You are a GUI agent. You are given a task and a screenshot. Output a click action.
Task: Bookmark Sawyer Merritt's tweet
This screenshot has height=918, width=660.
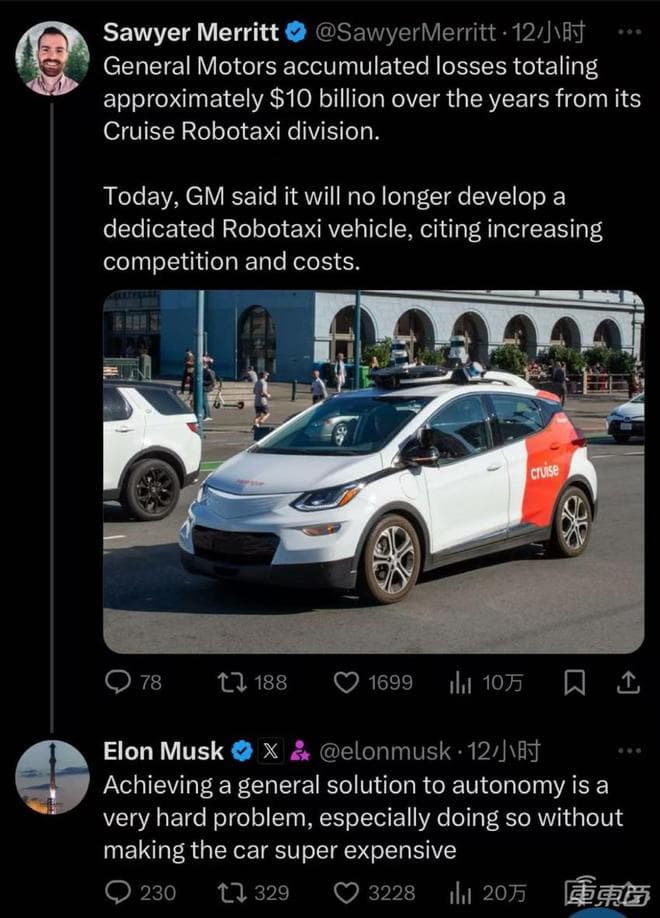pyautogui.click(x=575, y=682)
